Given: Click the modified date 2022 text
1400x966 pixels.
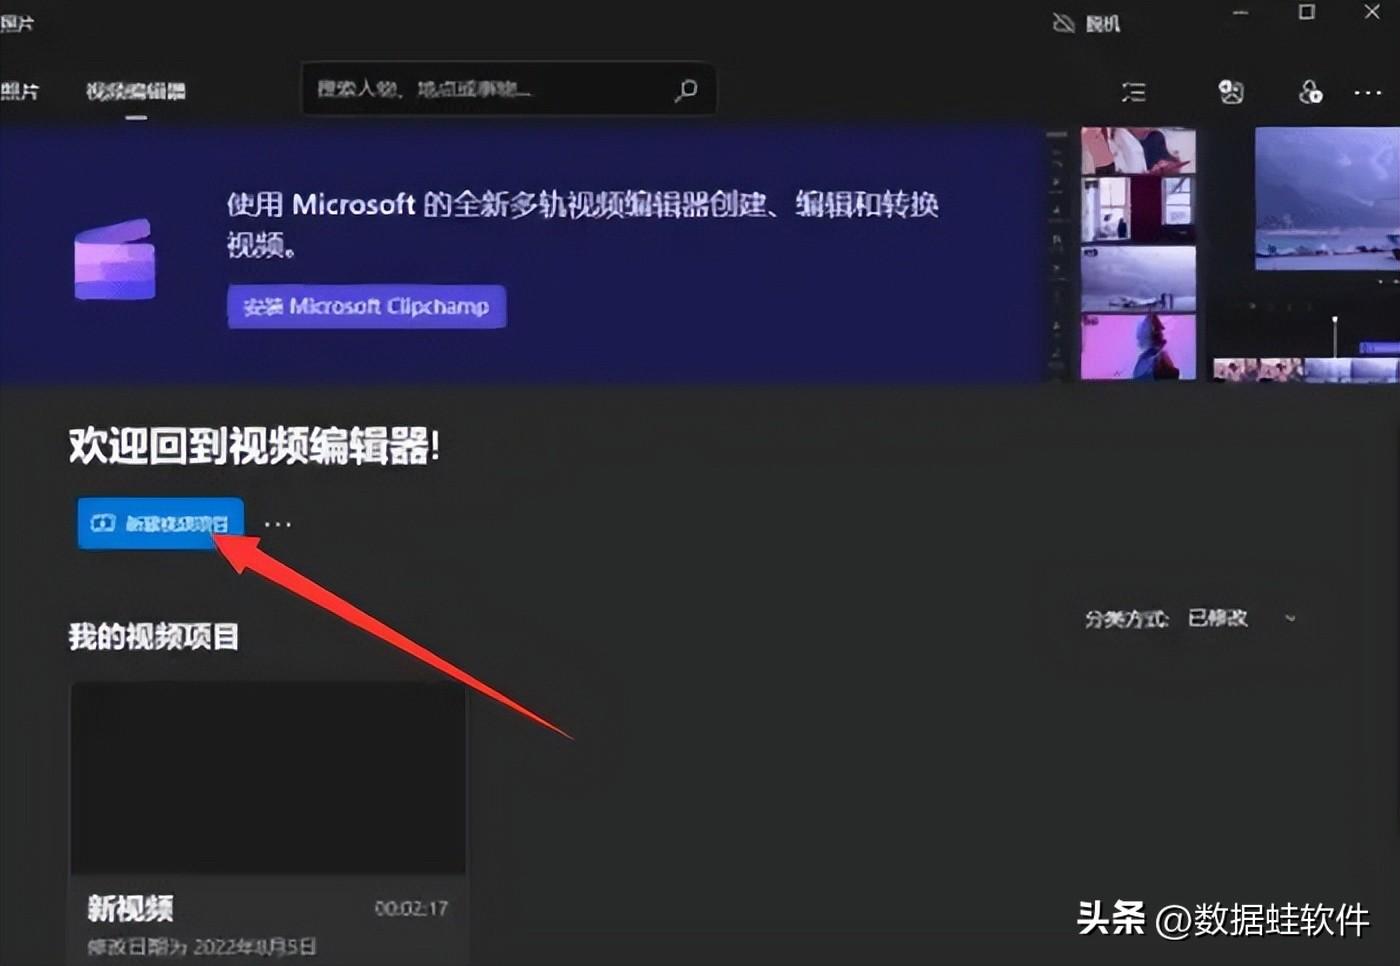Looking at the screenshot, I should point(202,946).
